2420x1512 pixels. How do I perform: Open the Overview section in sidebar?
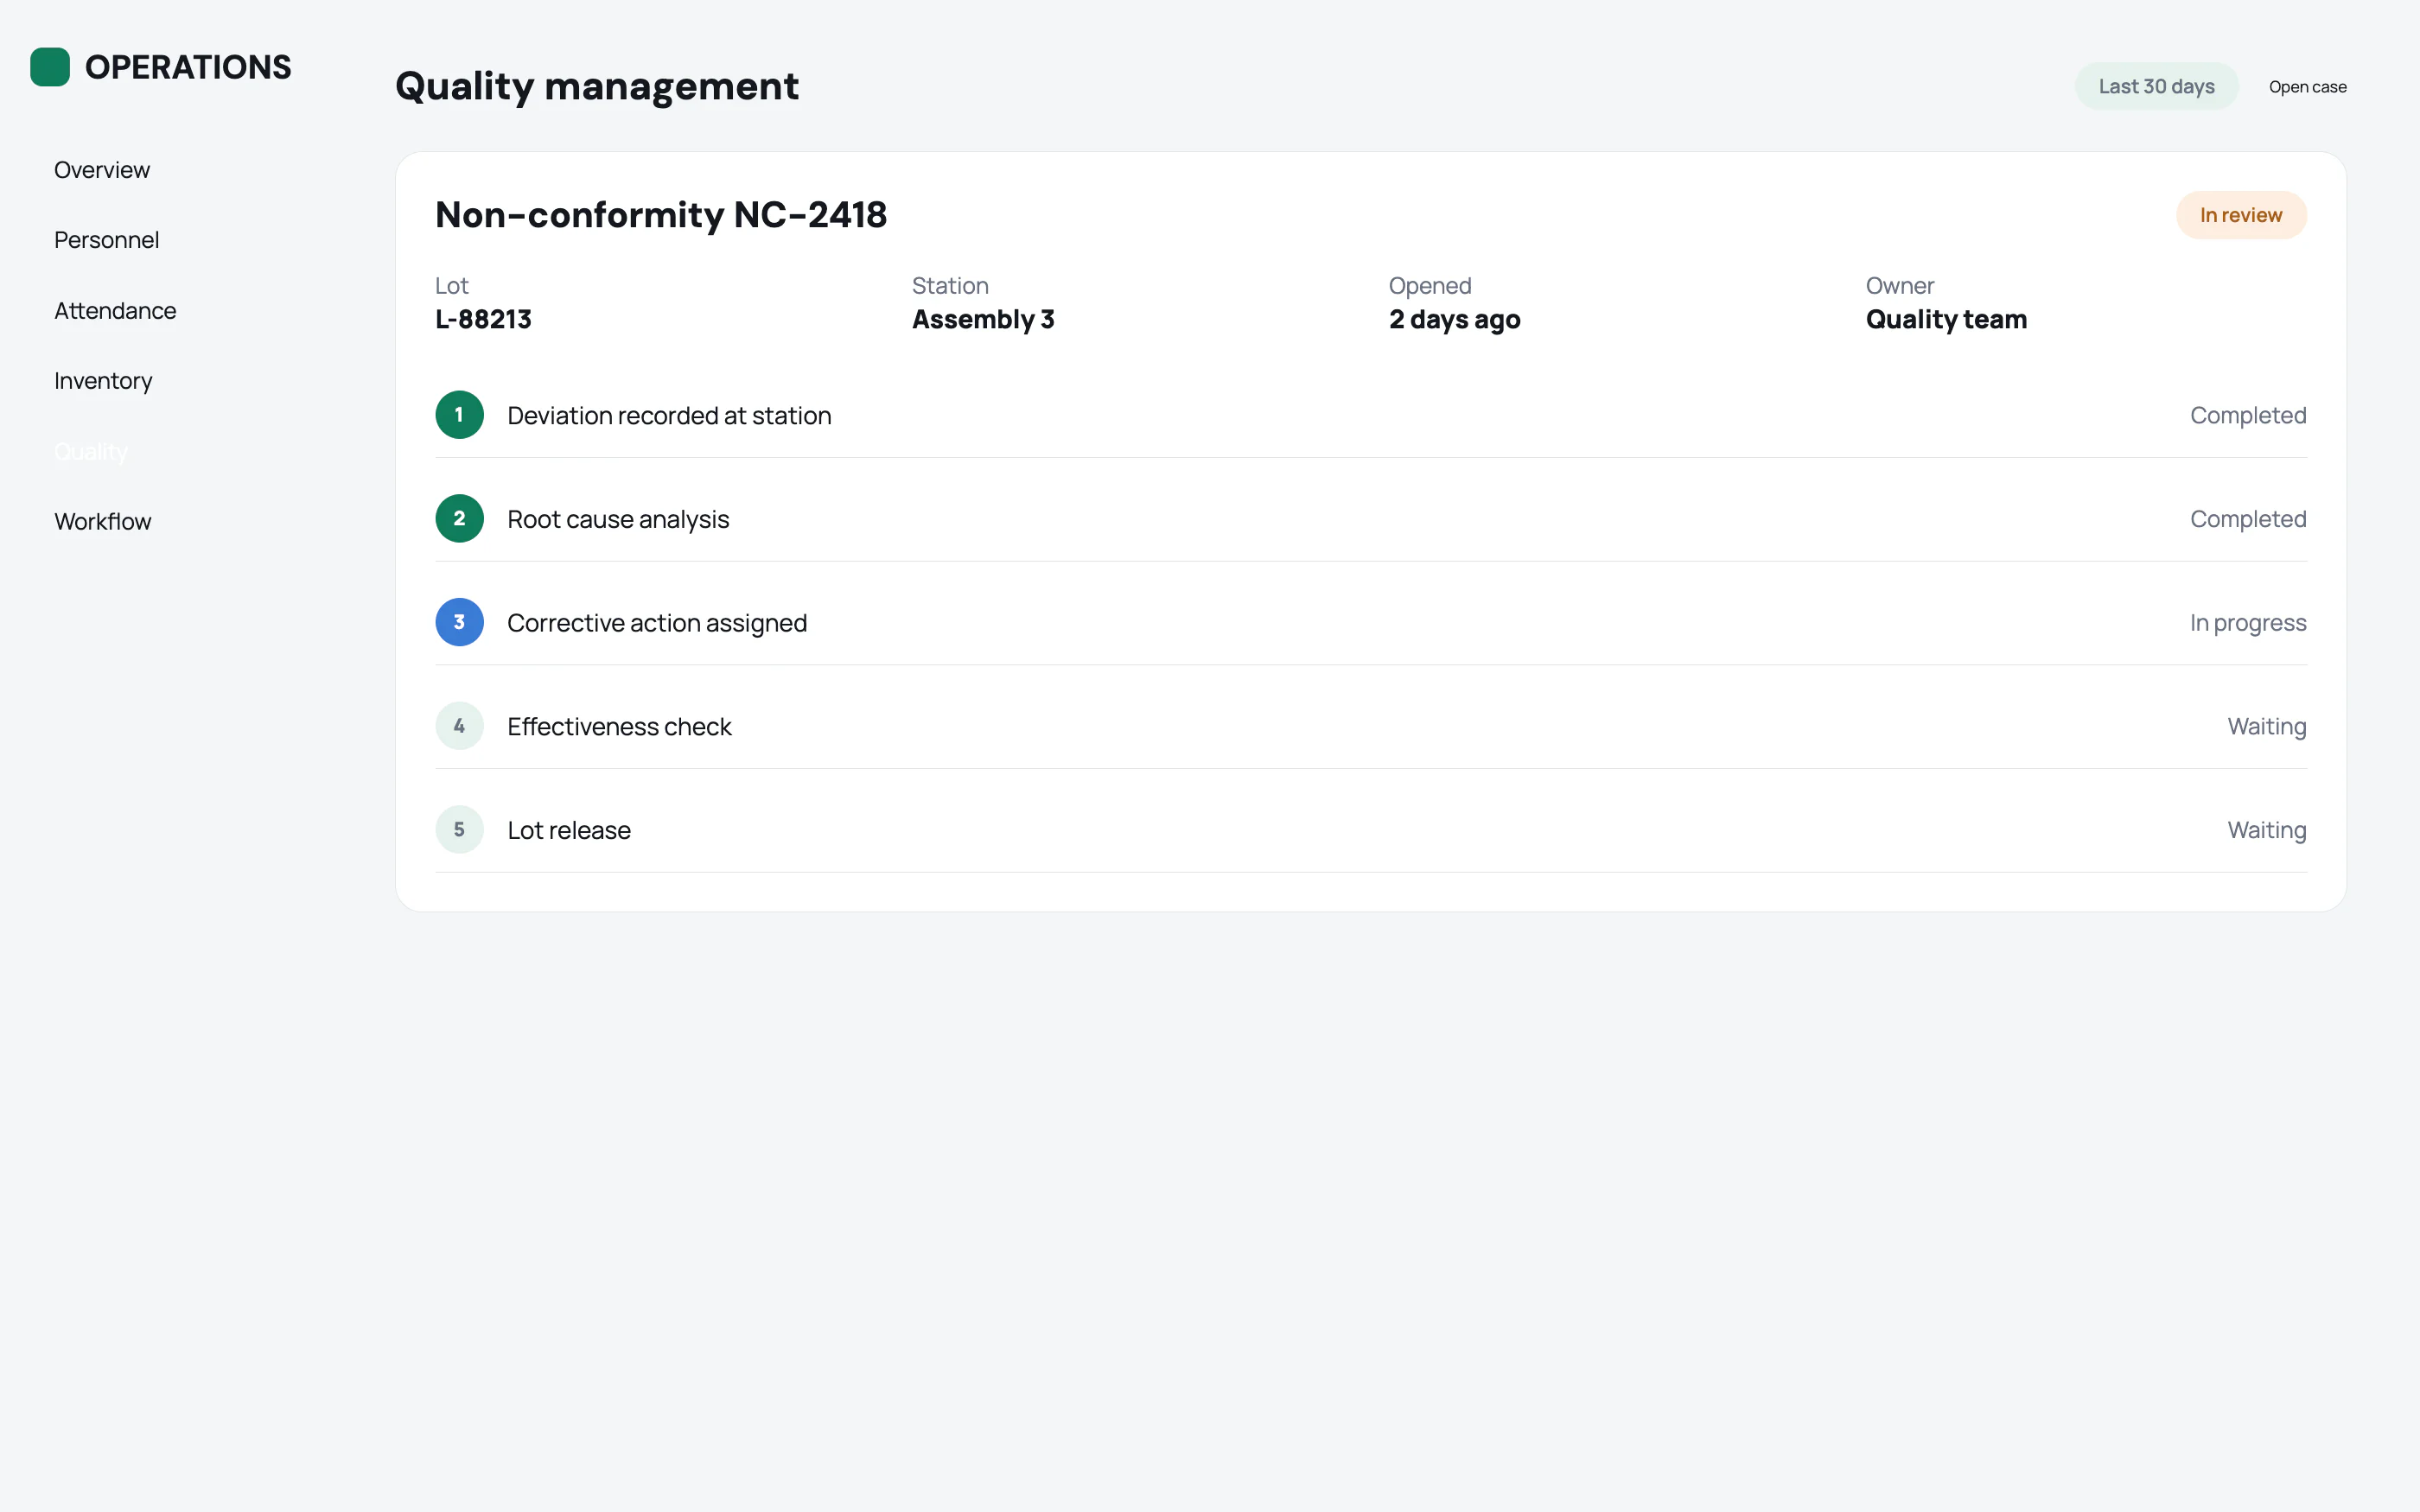point(102,170)
